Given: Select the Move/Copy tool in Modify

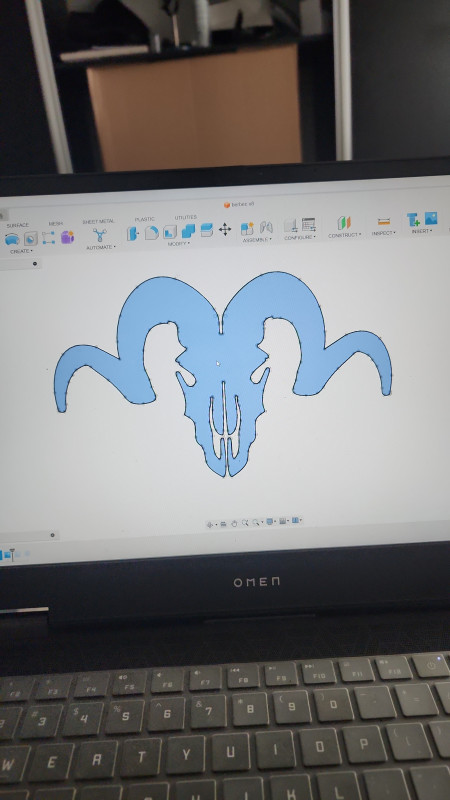Looking at the screenshot, I should tap(225, 229).
